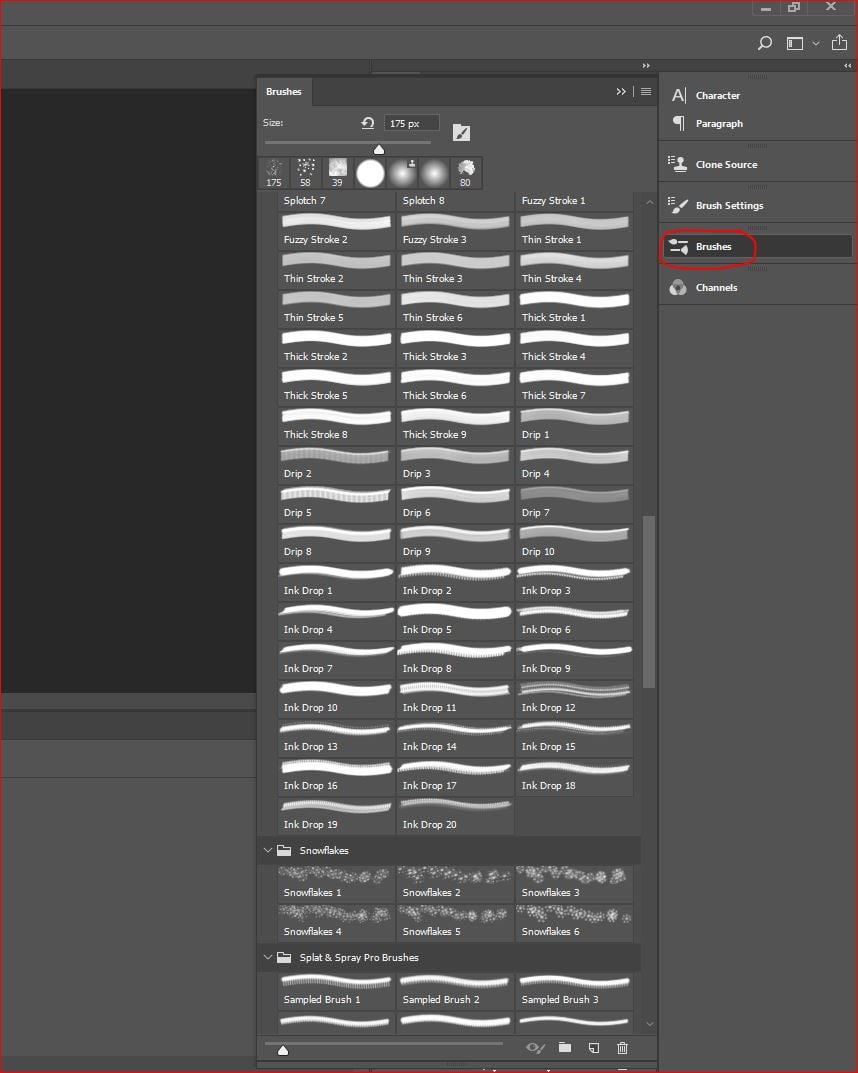Select the Sampled Brush 1 preset

click(x=337, y=991)
